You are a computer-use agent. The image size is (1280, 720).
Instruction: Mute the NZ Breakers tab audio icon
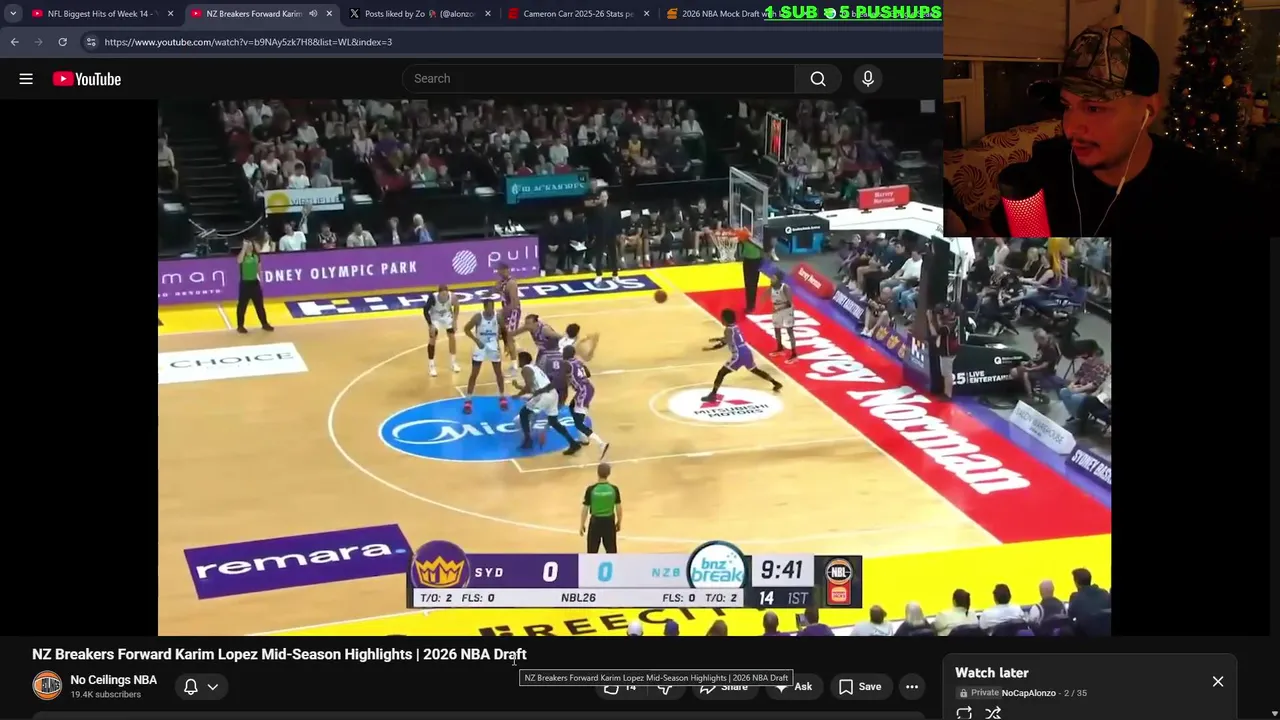tap(313, 14)
